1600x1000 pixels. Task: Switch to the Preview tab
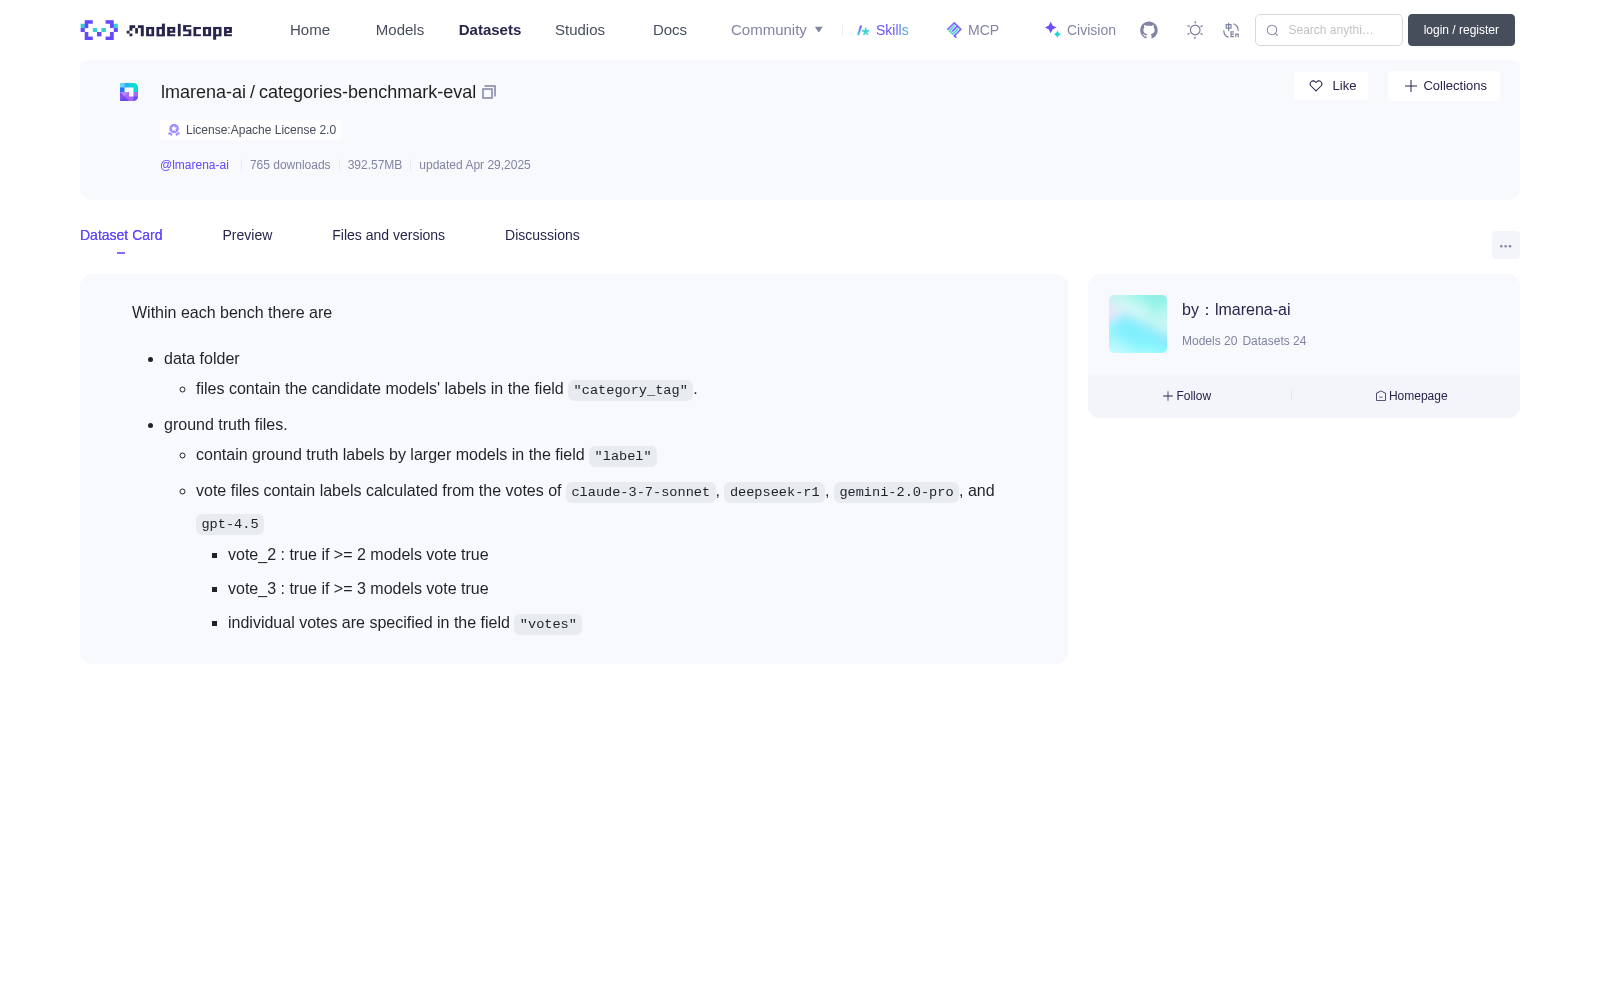[x=247, y=235]
